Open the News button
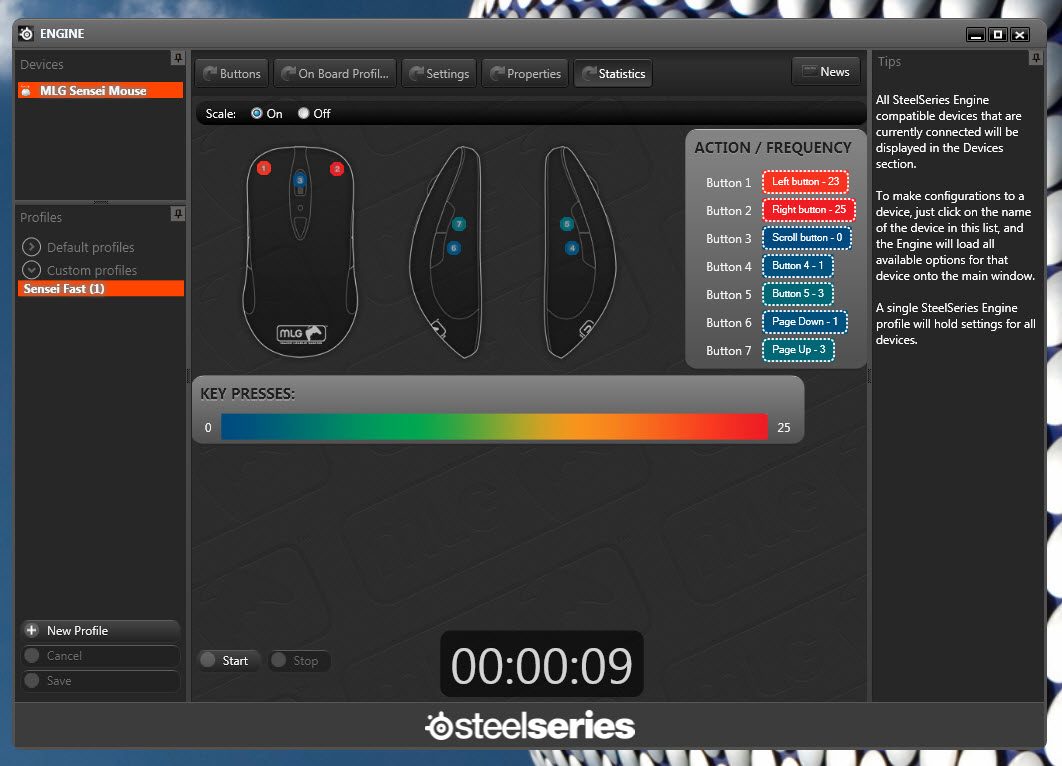This screenshot has width=1062, height=766. click(826, 71)
